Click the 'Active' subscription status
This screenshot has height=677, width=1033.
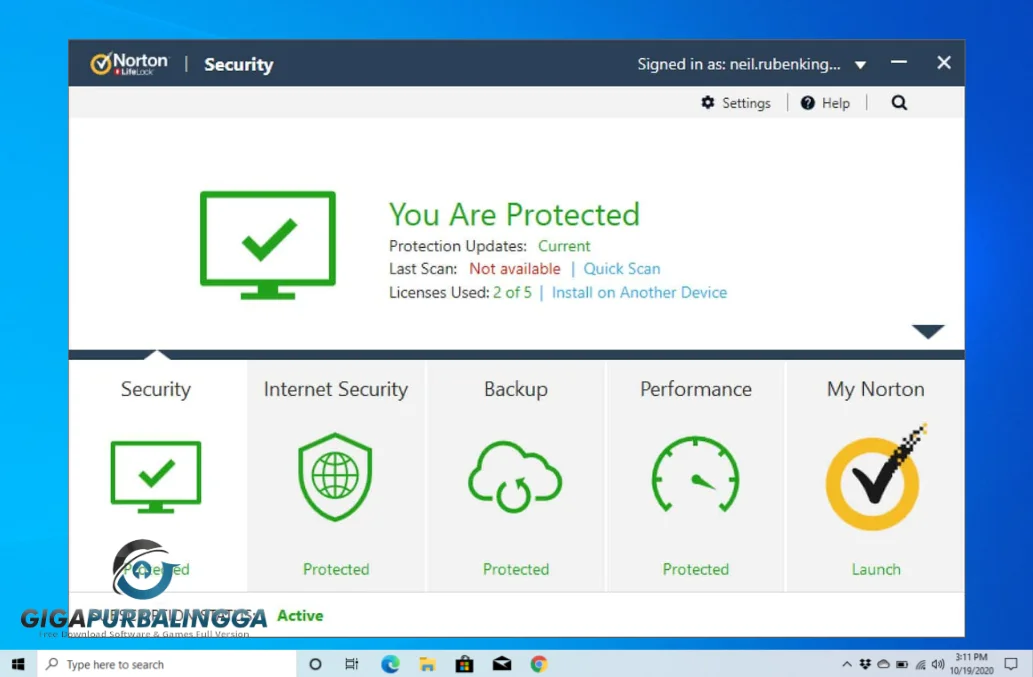pos(300,616)
